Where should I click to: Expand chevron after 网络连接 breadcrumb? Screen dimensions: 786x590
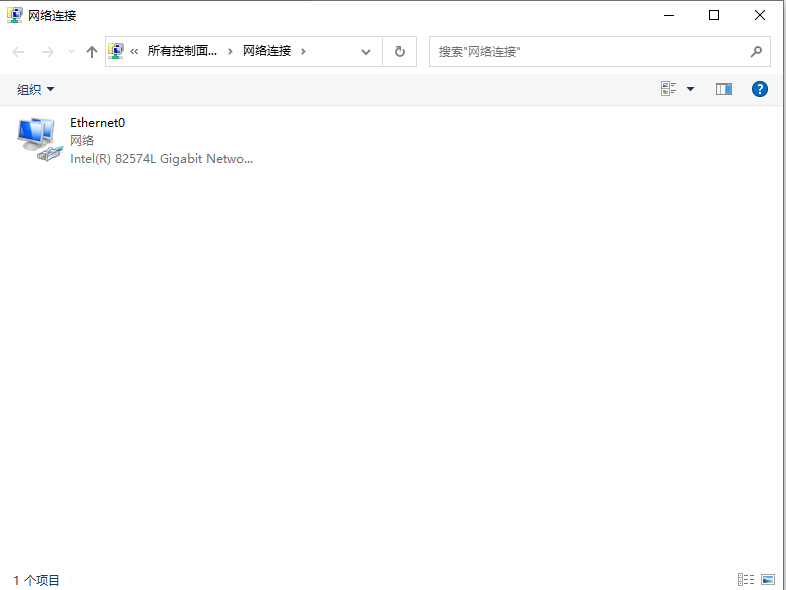point(303,51)
